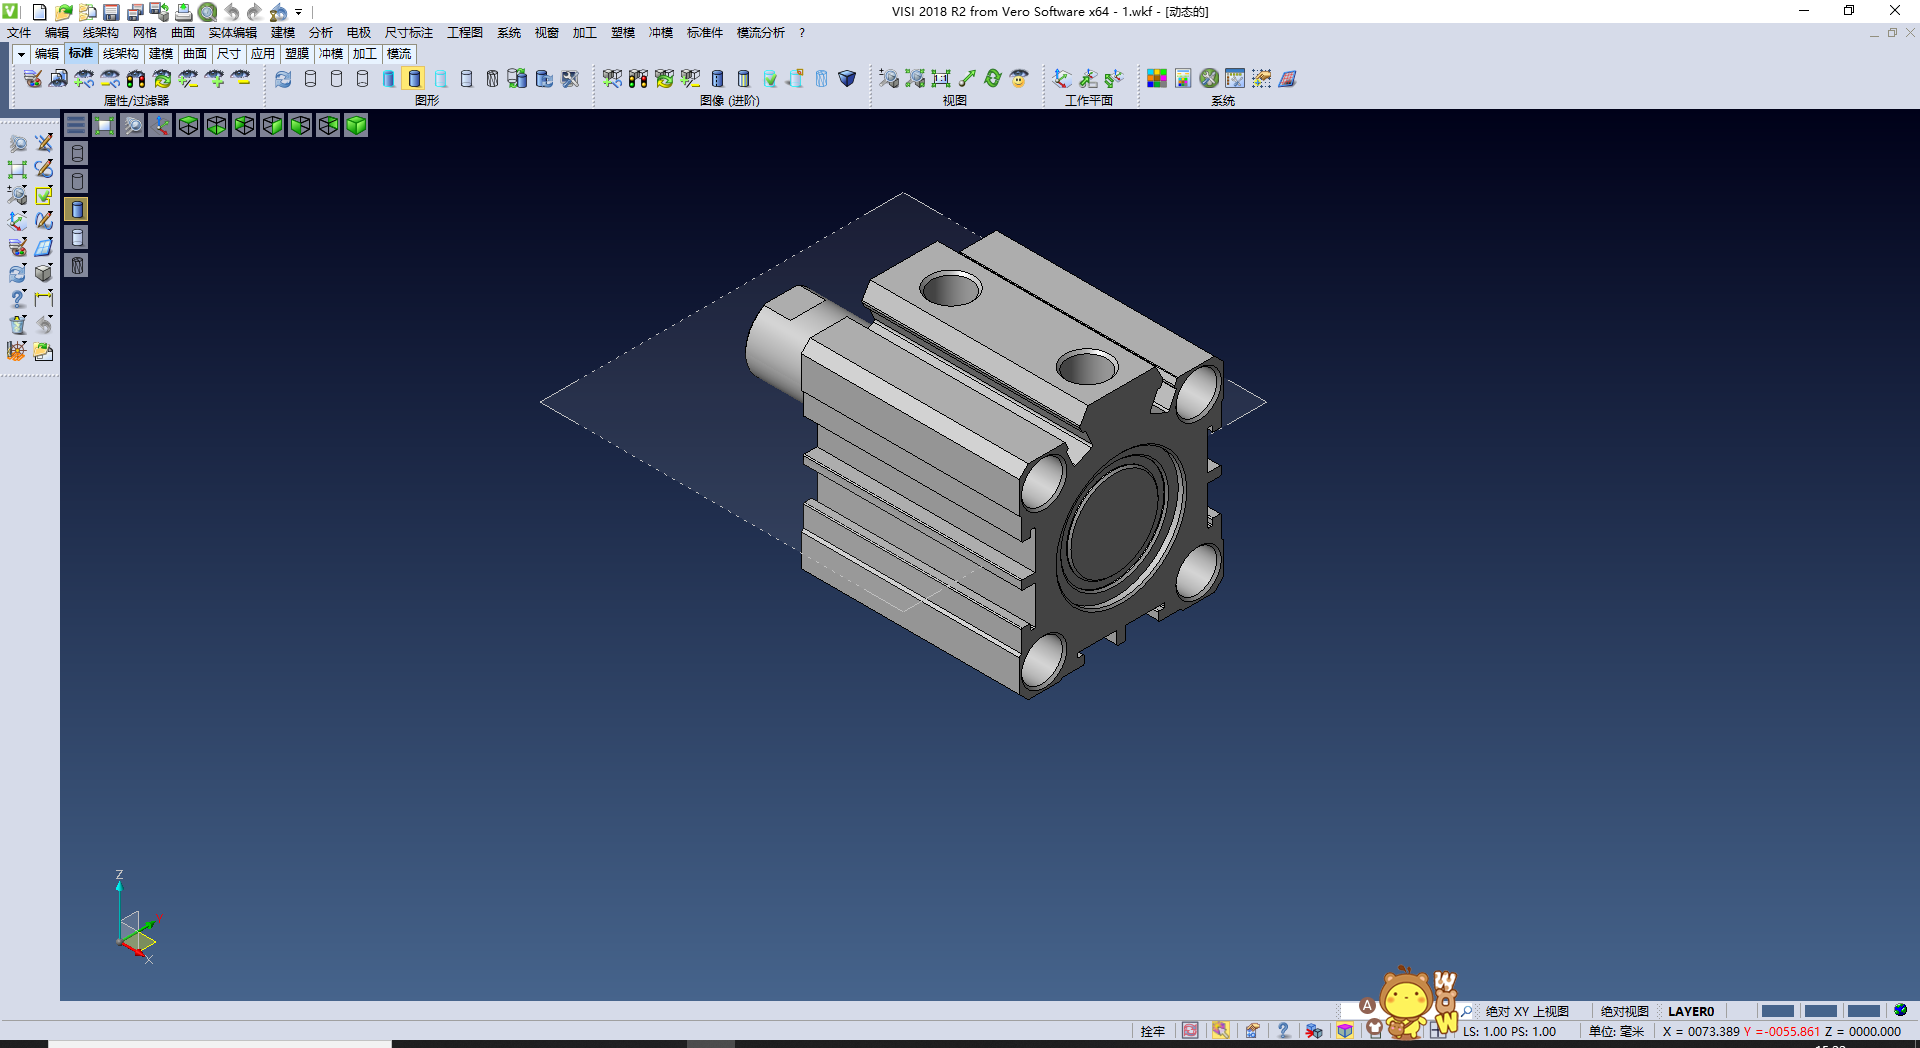Click the Open file icon in quick access bar

pos(63,12)
